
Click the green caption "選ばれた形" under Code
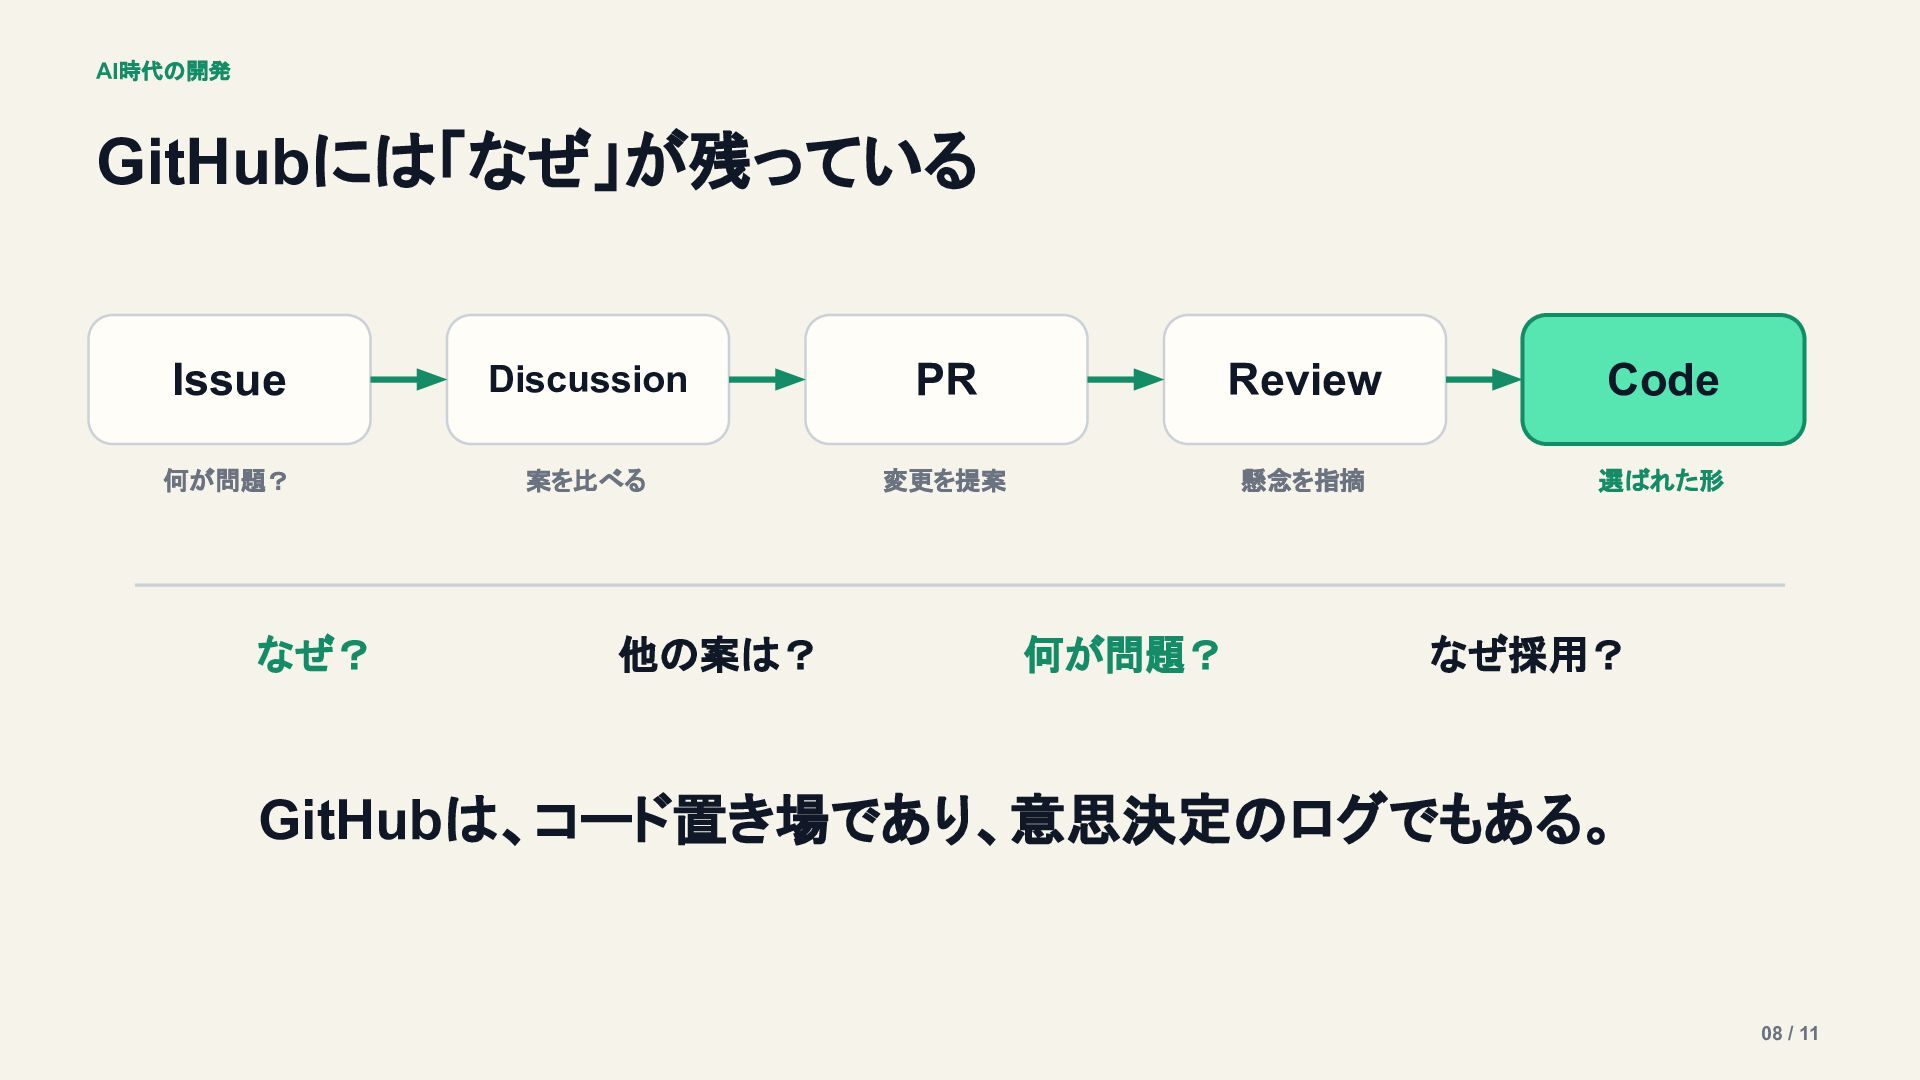1661,481
